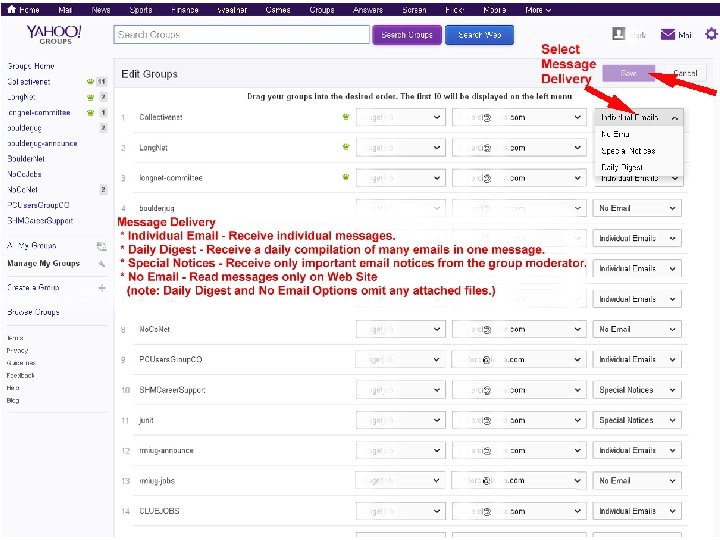Click the Search Groups input field
Image resolution: width=720 pixels, height=540 pixels.
tap(242, 34)
